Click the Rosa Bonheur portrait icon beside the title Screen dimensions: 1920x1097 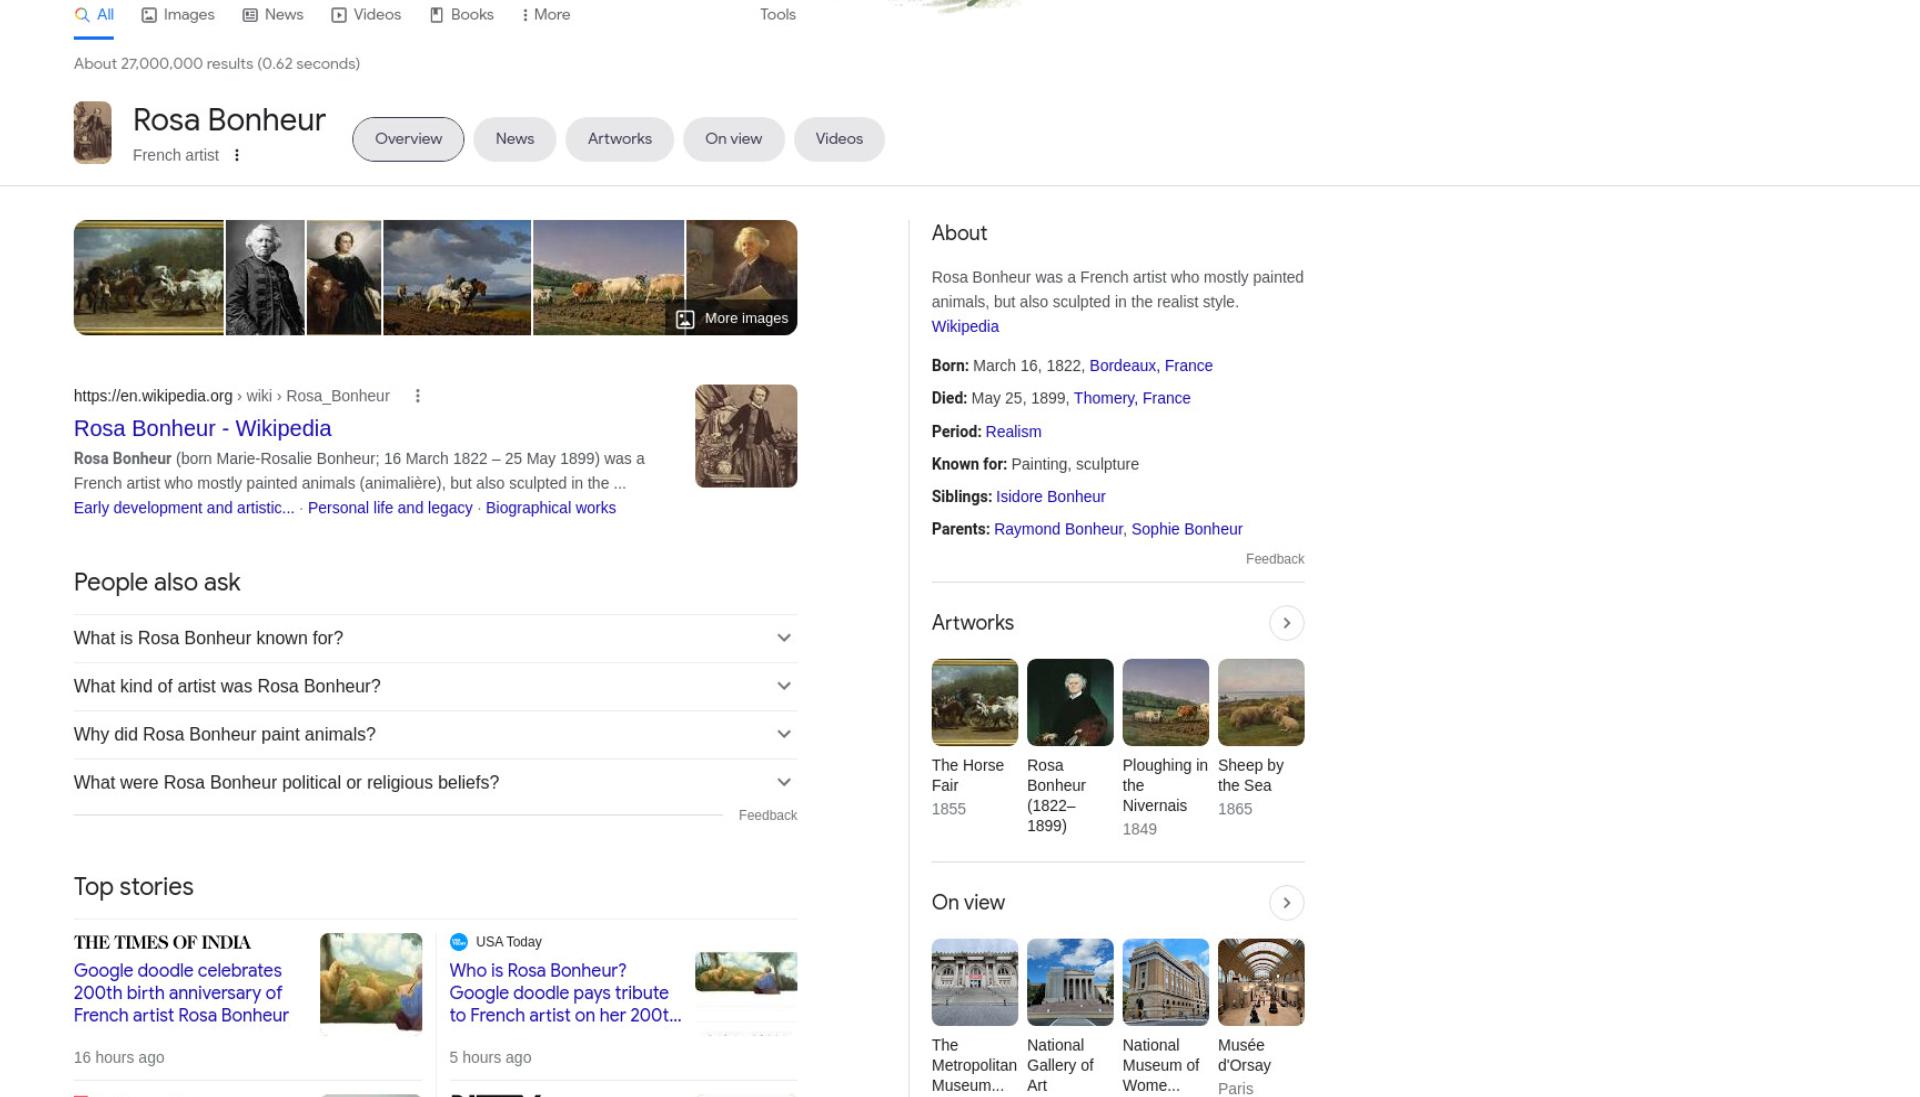click(92, 132)
